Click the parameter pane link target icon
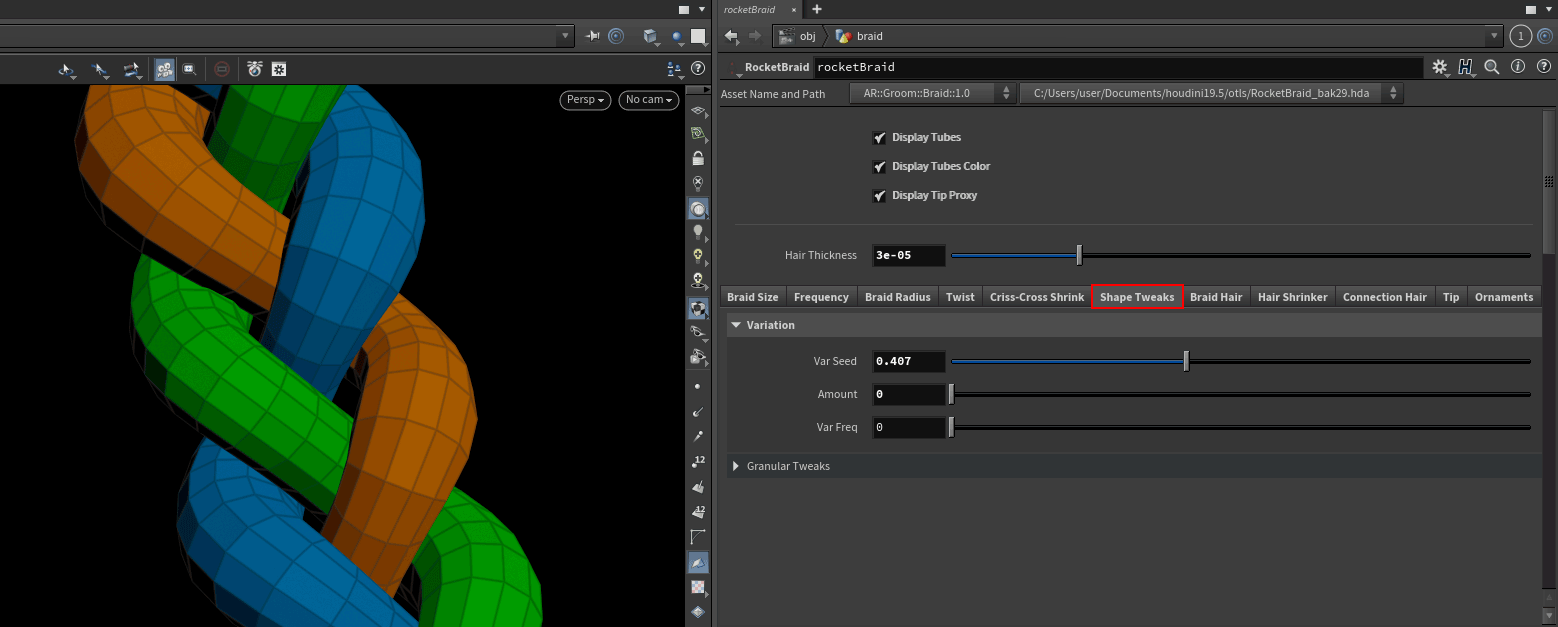This screenshot has height=627, width=1558. (1544, 36)
